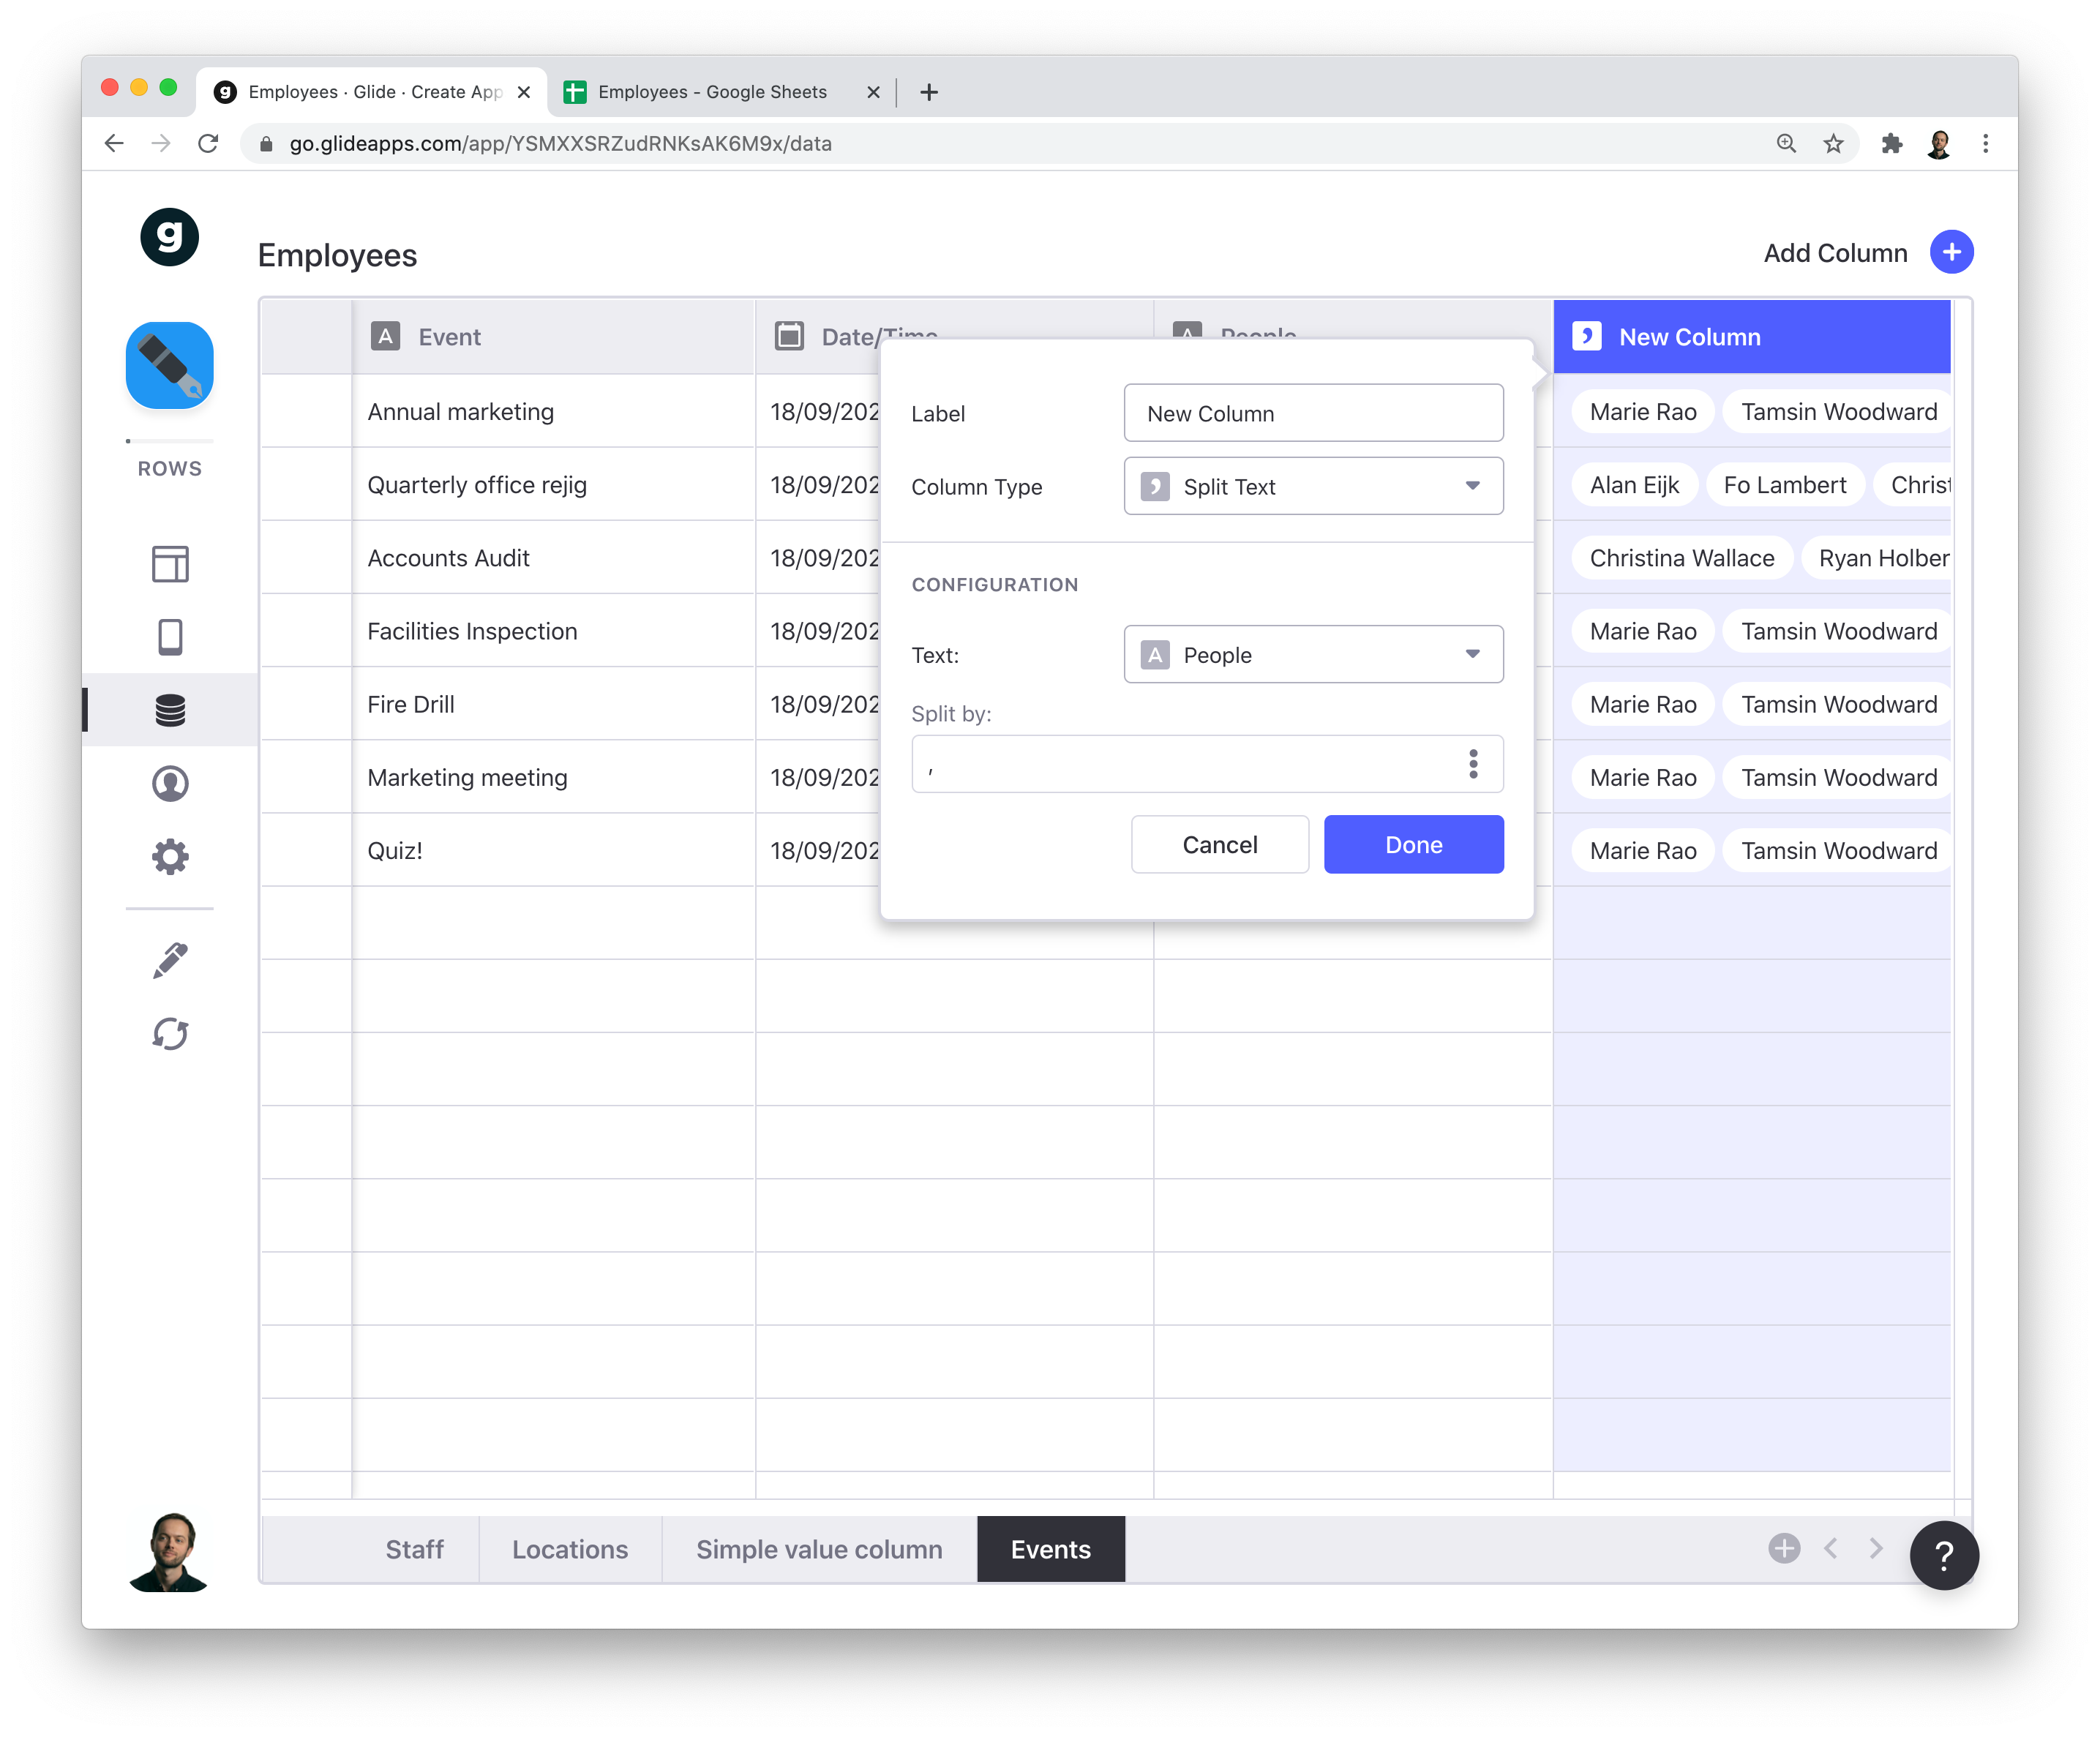2100x1737 pixels.
Task: Open the Employees Google Sheets browser tab
Action: [x=712, y=92]
